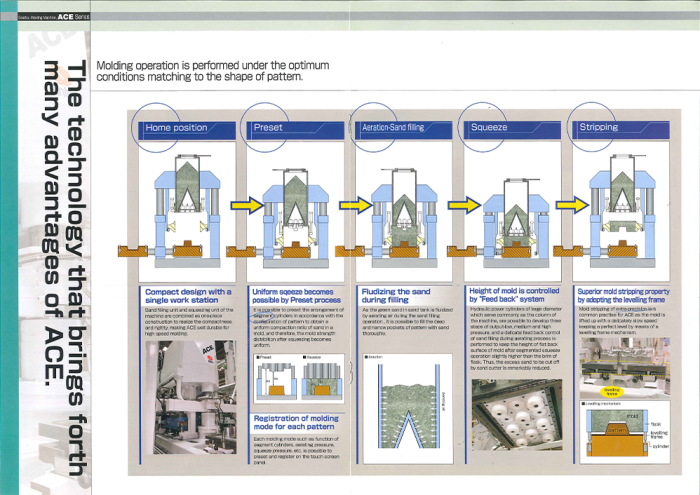Viewport: 700px width, 495px height.
Task: Click the "cylinder" label in levelling diagram
Action: (661, 446)
